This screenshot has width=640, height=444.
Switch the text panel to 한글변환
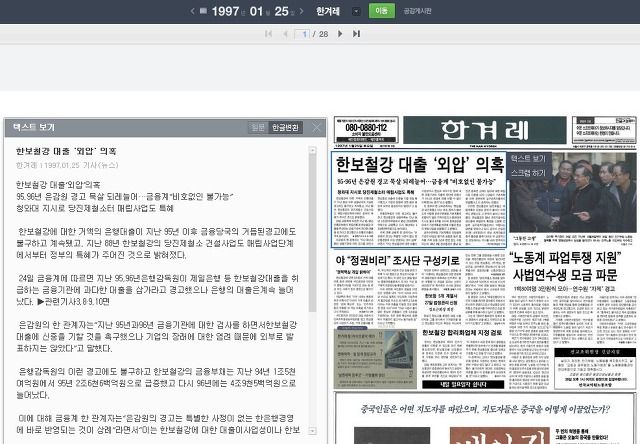pos(285,127)
